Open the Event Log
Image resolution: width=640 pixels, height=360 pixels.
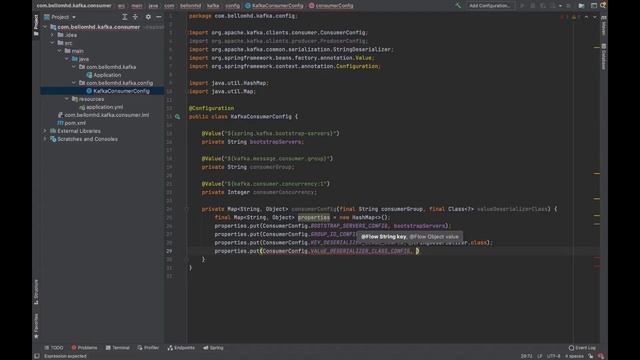(x=582, y=348)
